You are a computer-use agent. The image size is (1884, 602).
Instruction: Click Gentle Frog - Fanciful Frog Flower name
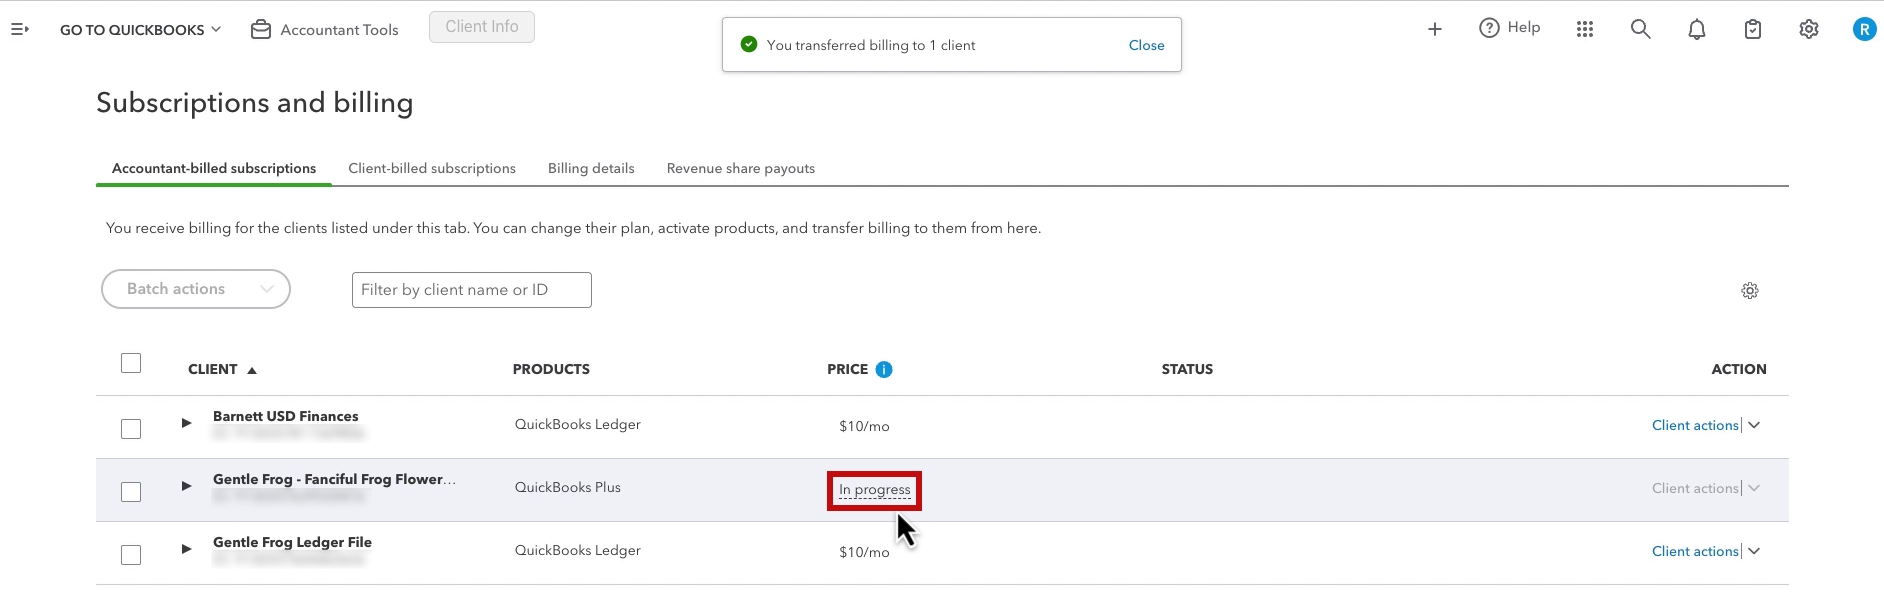pos(334,479)
